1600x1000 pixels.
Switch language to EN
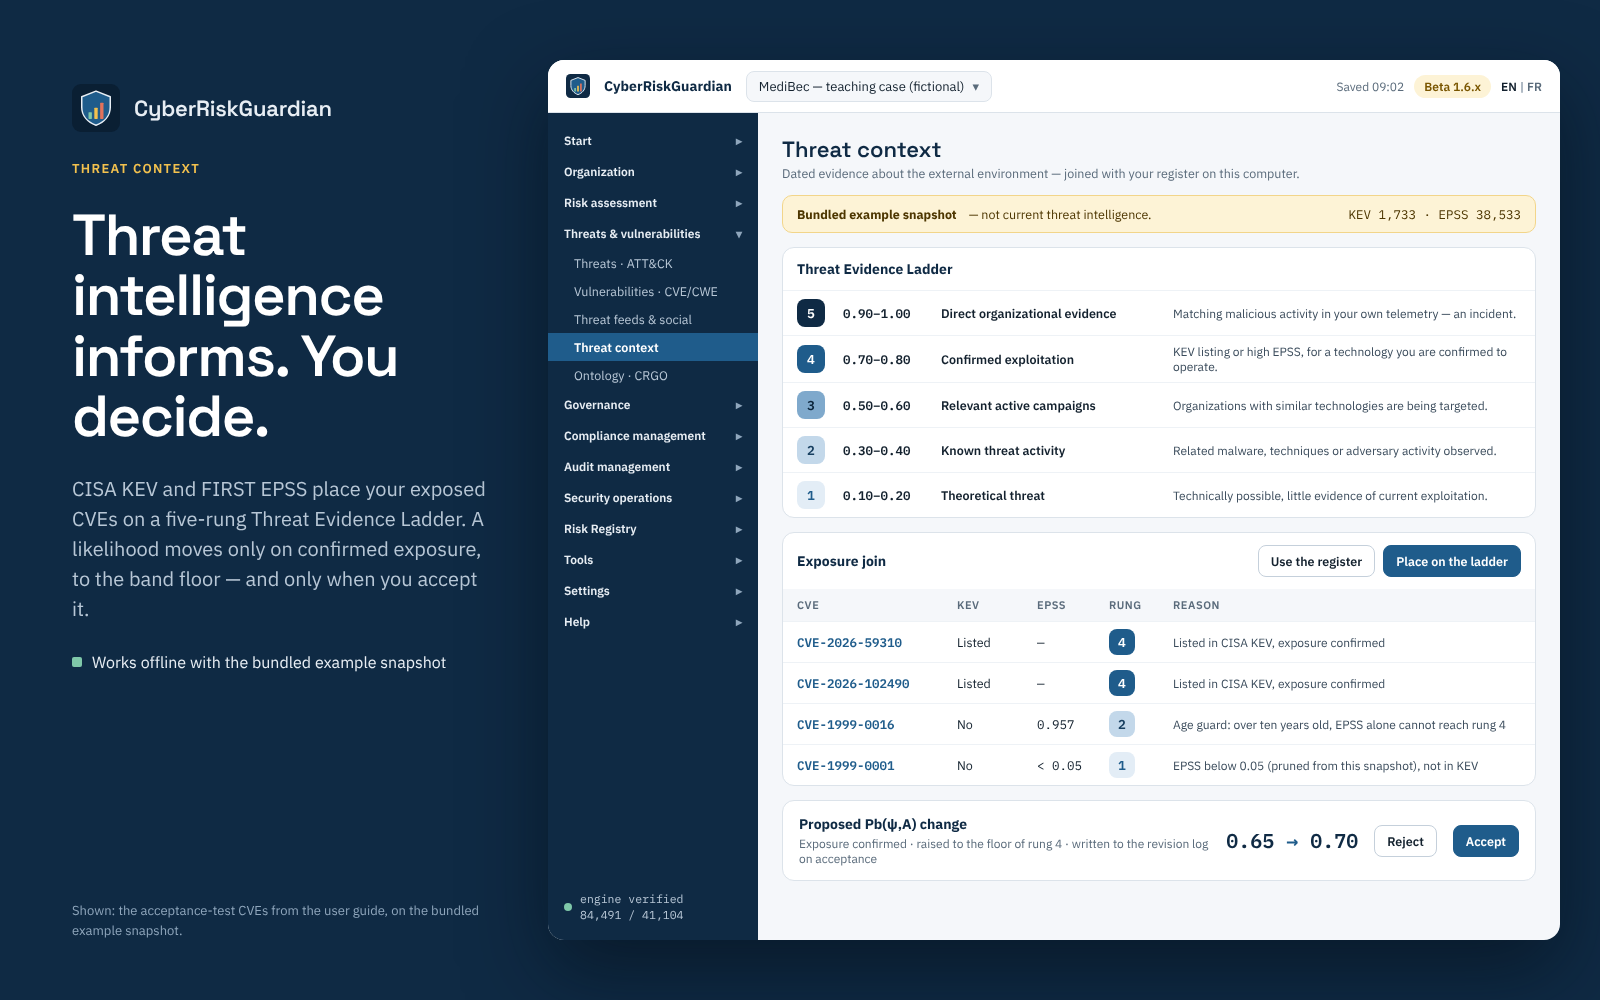tap(1508, 87)
